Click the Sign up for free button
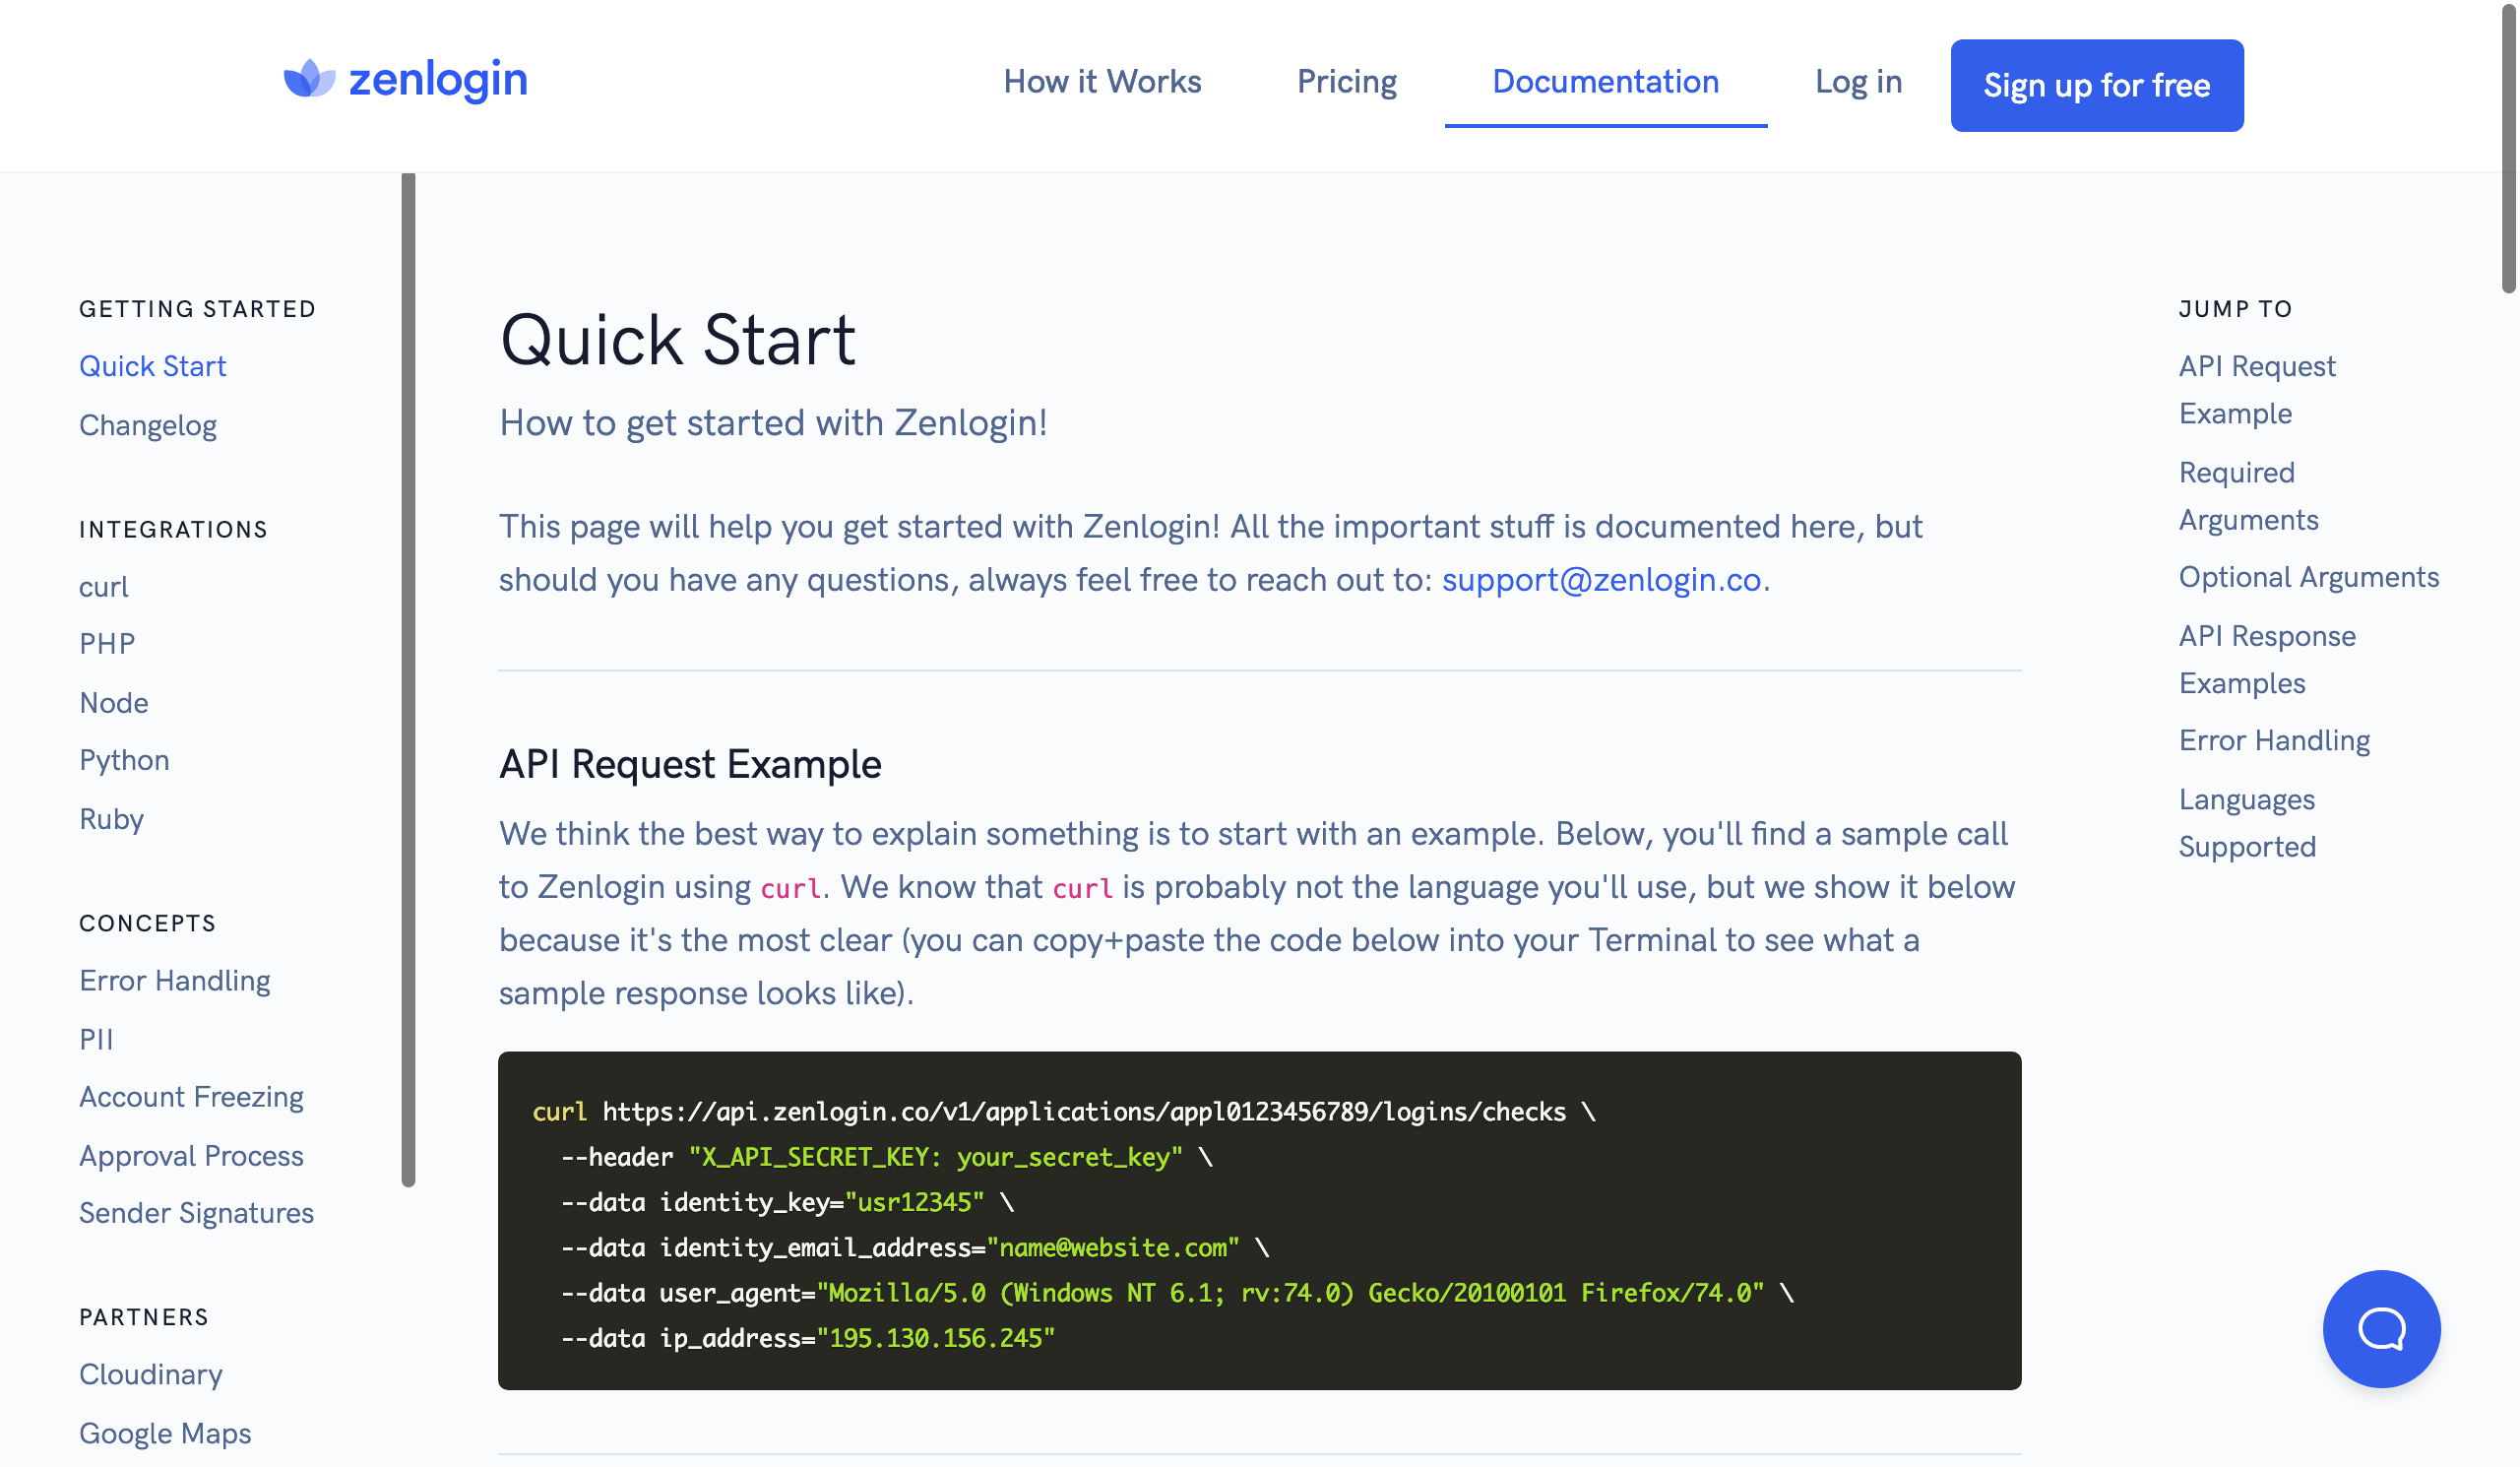Image resolution: width=2520 pixels, height=1467 pixels. (2096, 85)
